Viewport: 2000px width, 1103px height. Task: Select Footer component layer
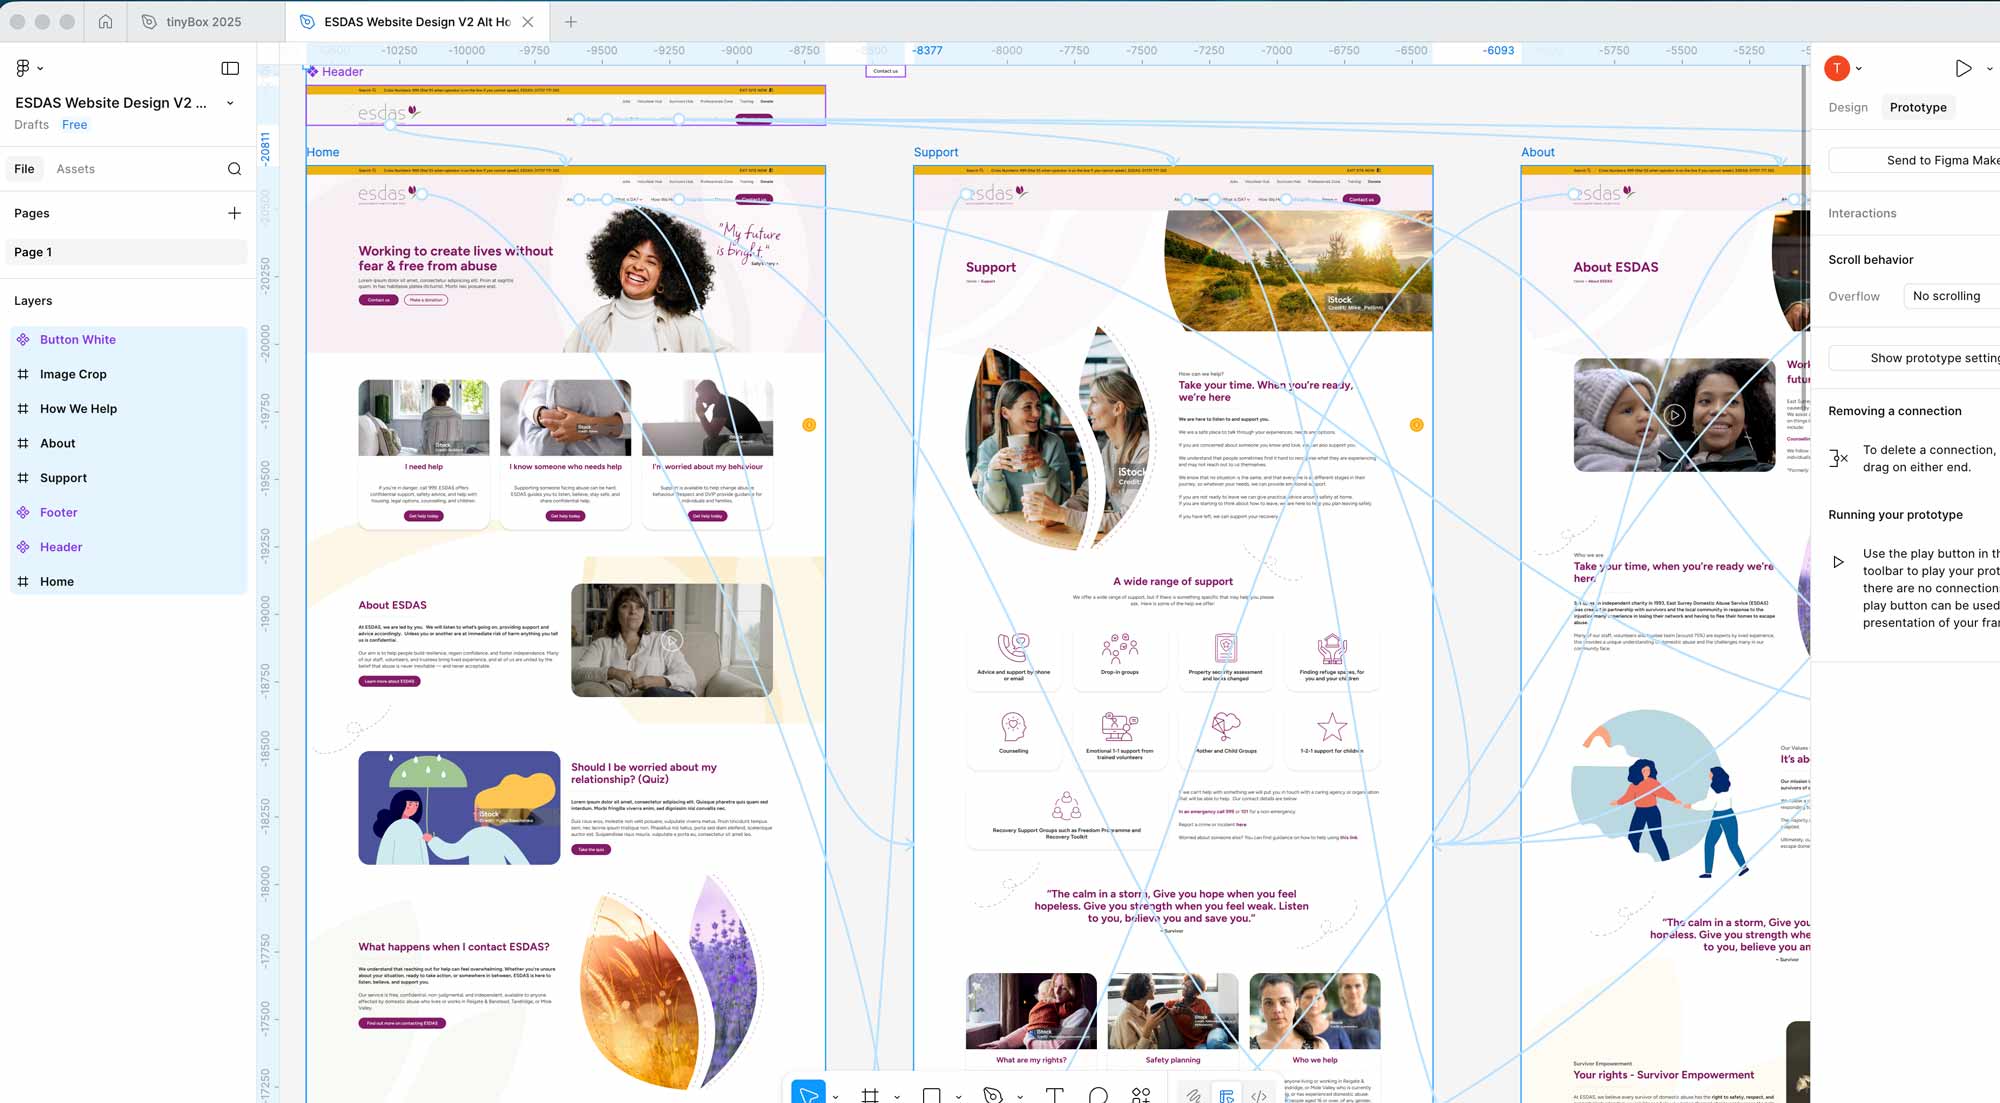[x=128, y=512]
